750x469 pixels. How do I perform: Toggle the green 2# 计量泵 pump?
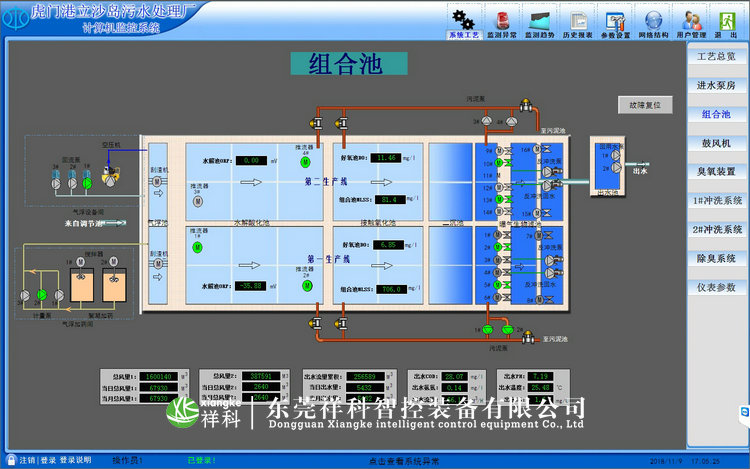[x=41, y=294]
